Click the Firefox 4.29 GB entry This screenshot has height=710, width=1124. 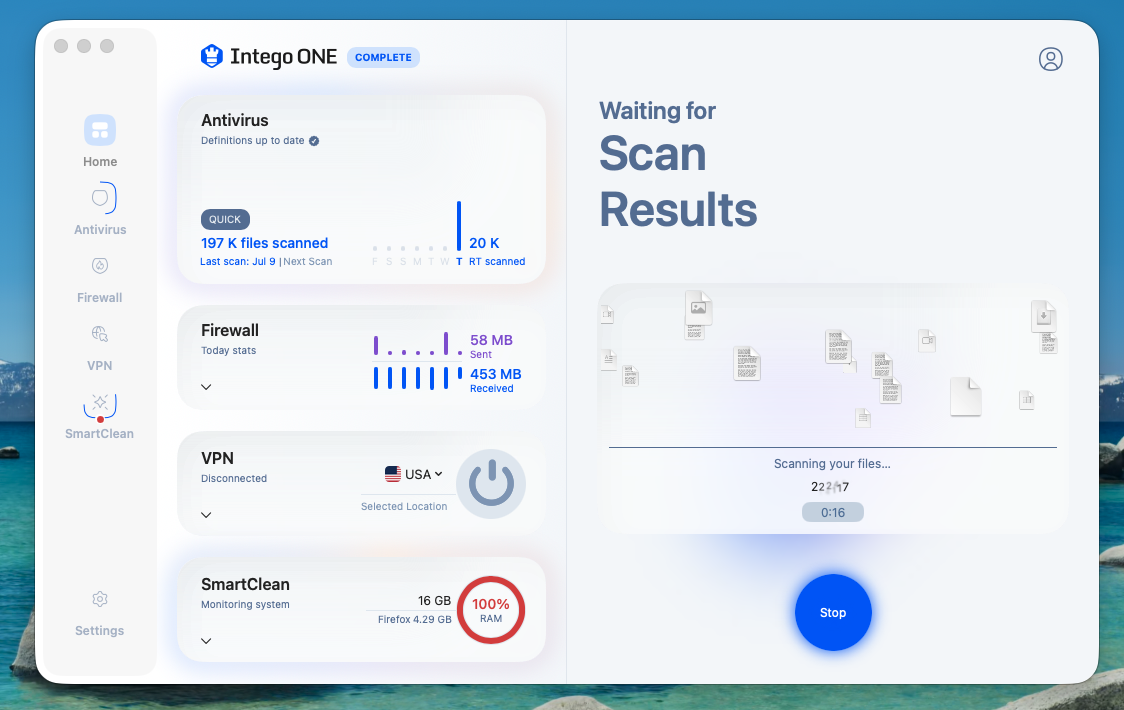[415, 620]
